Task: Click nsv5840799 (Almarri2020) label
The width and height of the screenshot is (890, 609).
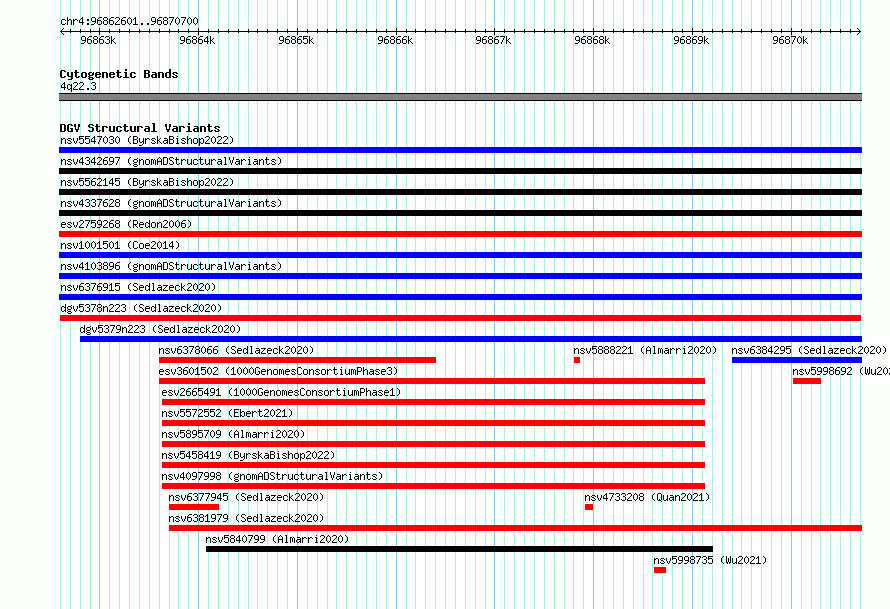Action: [x=277, y=539]
